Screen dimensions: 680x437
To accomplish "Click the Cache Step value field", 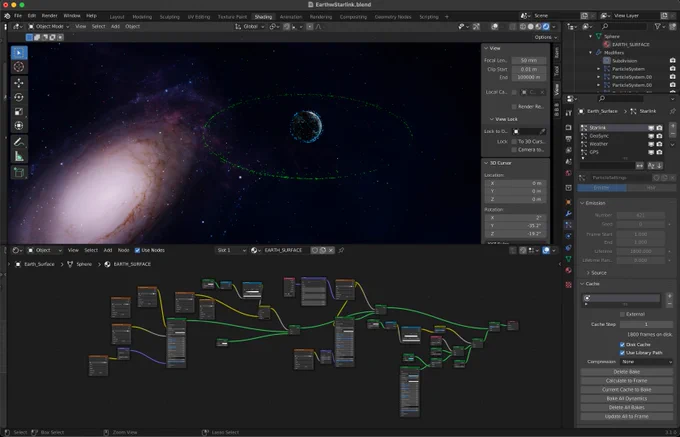I will point(646,324).
